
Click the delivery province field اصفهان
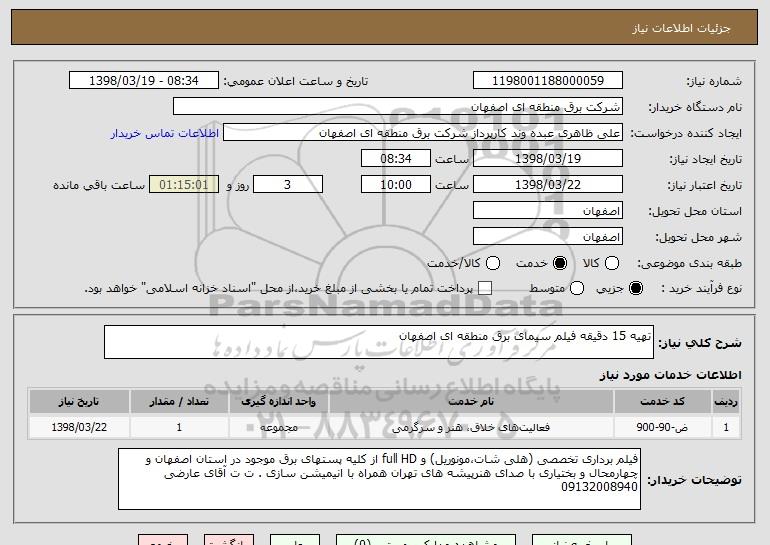click(548, 211)
